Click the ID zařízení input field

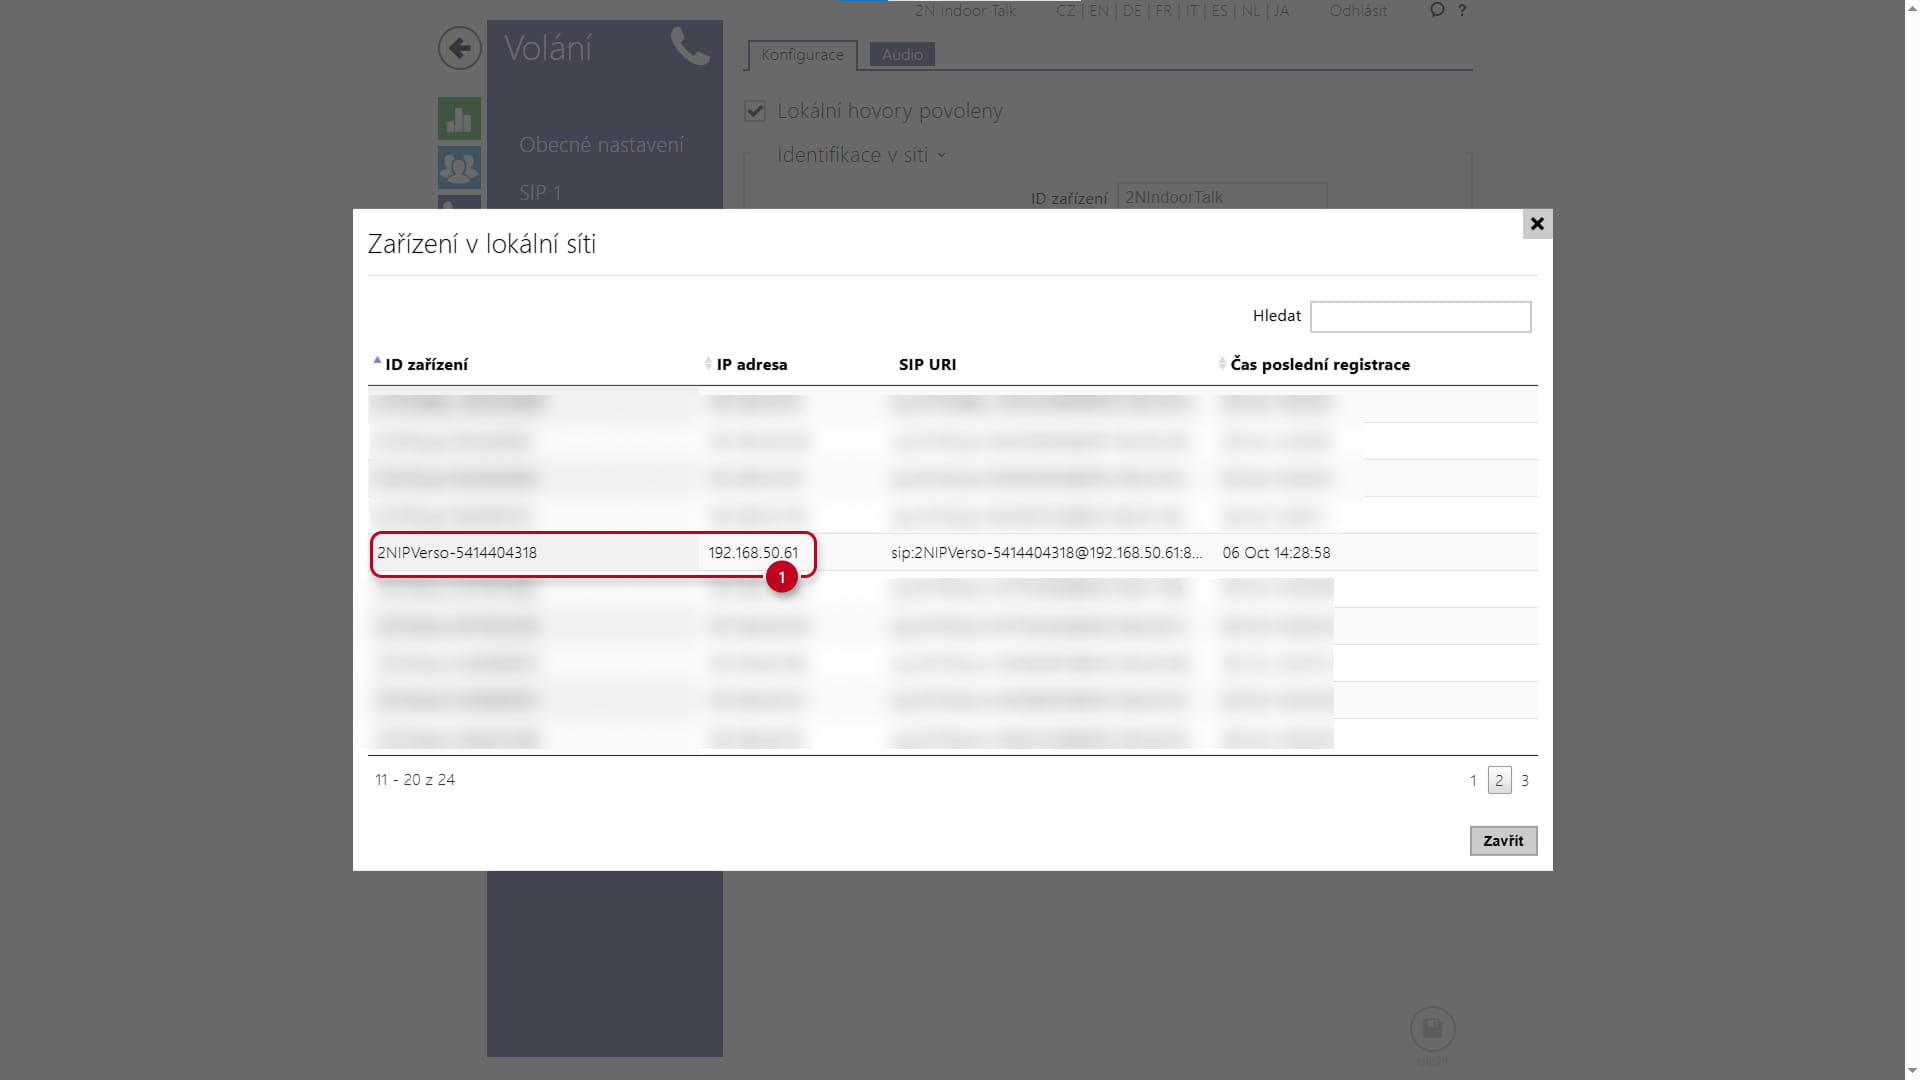pos(1222,197)
